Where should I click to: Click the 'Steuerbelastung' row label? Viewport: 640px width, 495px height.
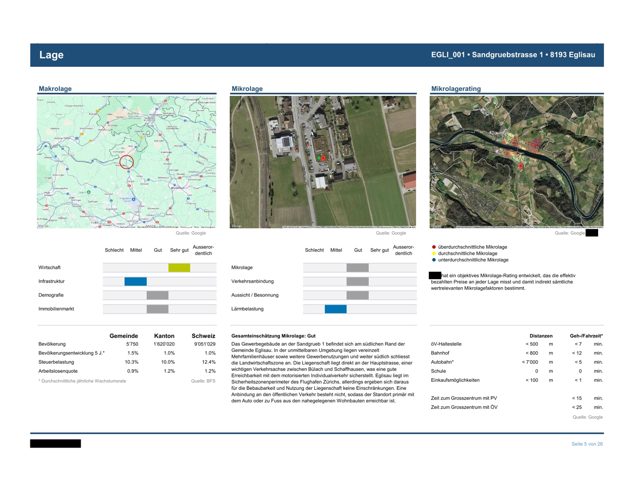tap(56, 362)
